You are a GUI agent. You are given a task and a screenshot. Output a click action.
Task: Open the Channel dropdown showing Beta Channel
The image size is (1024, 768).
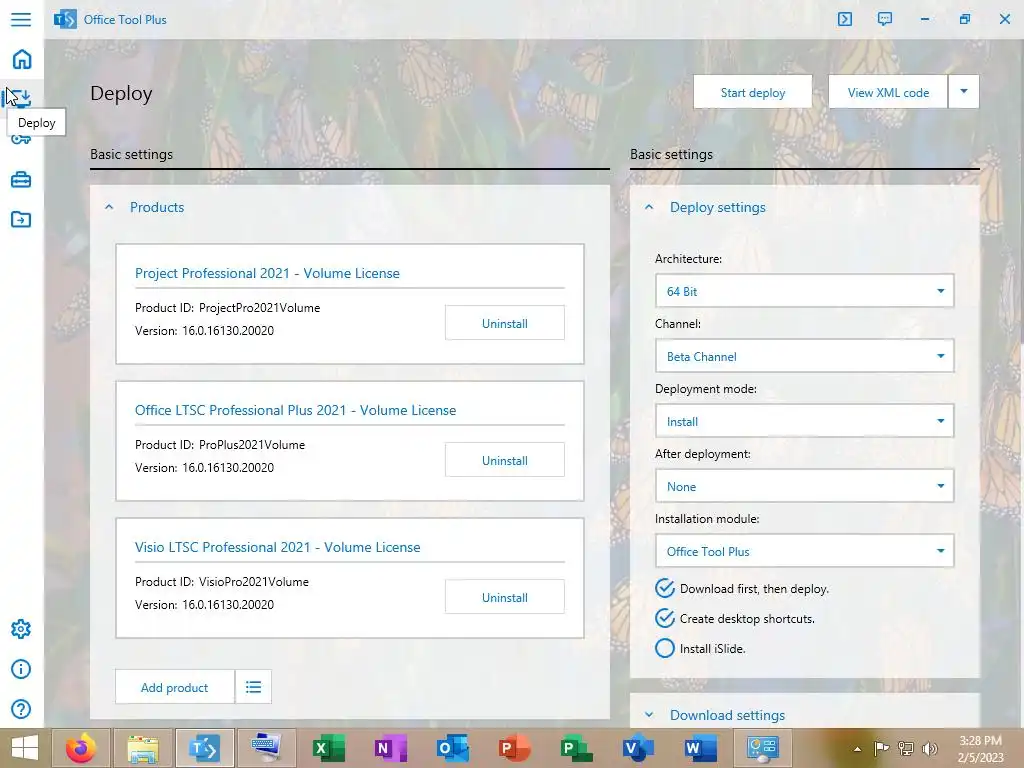coord(805,356)
